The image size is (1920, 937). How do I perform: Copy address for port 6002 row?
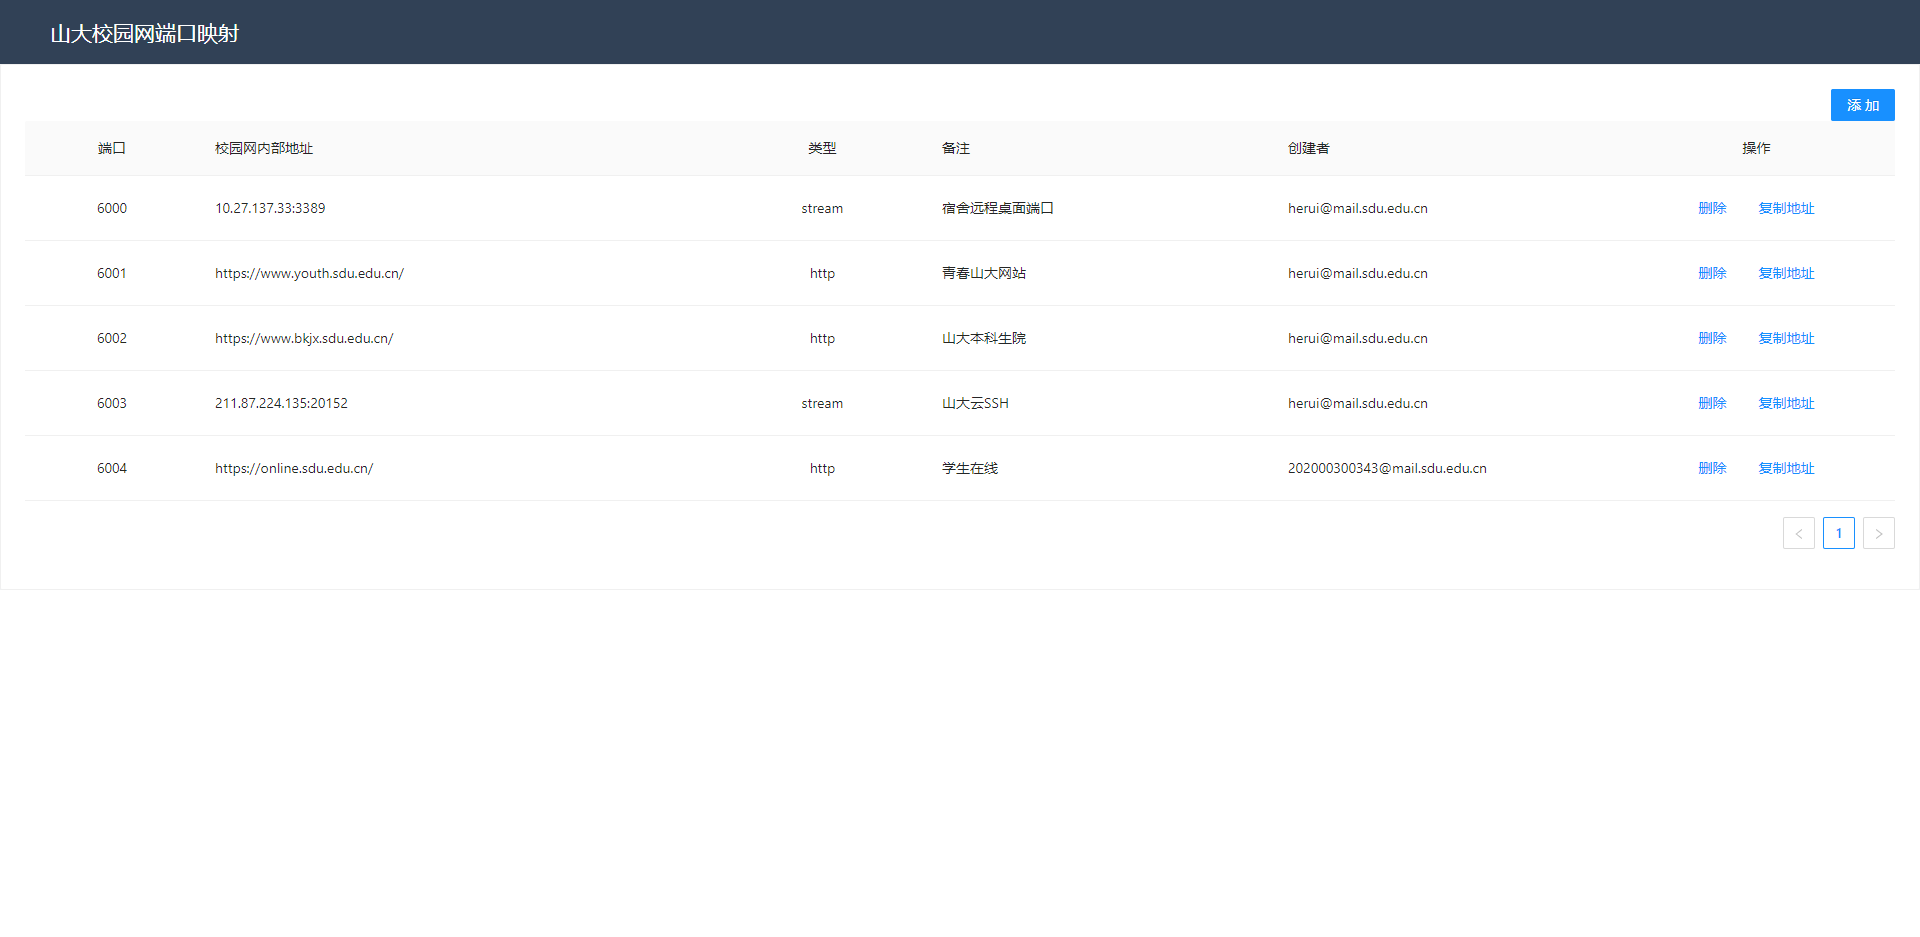(x=1786, y=338)
